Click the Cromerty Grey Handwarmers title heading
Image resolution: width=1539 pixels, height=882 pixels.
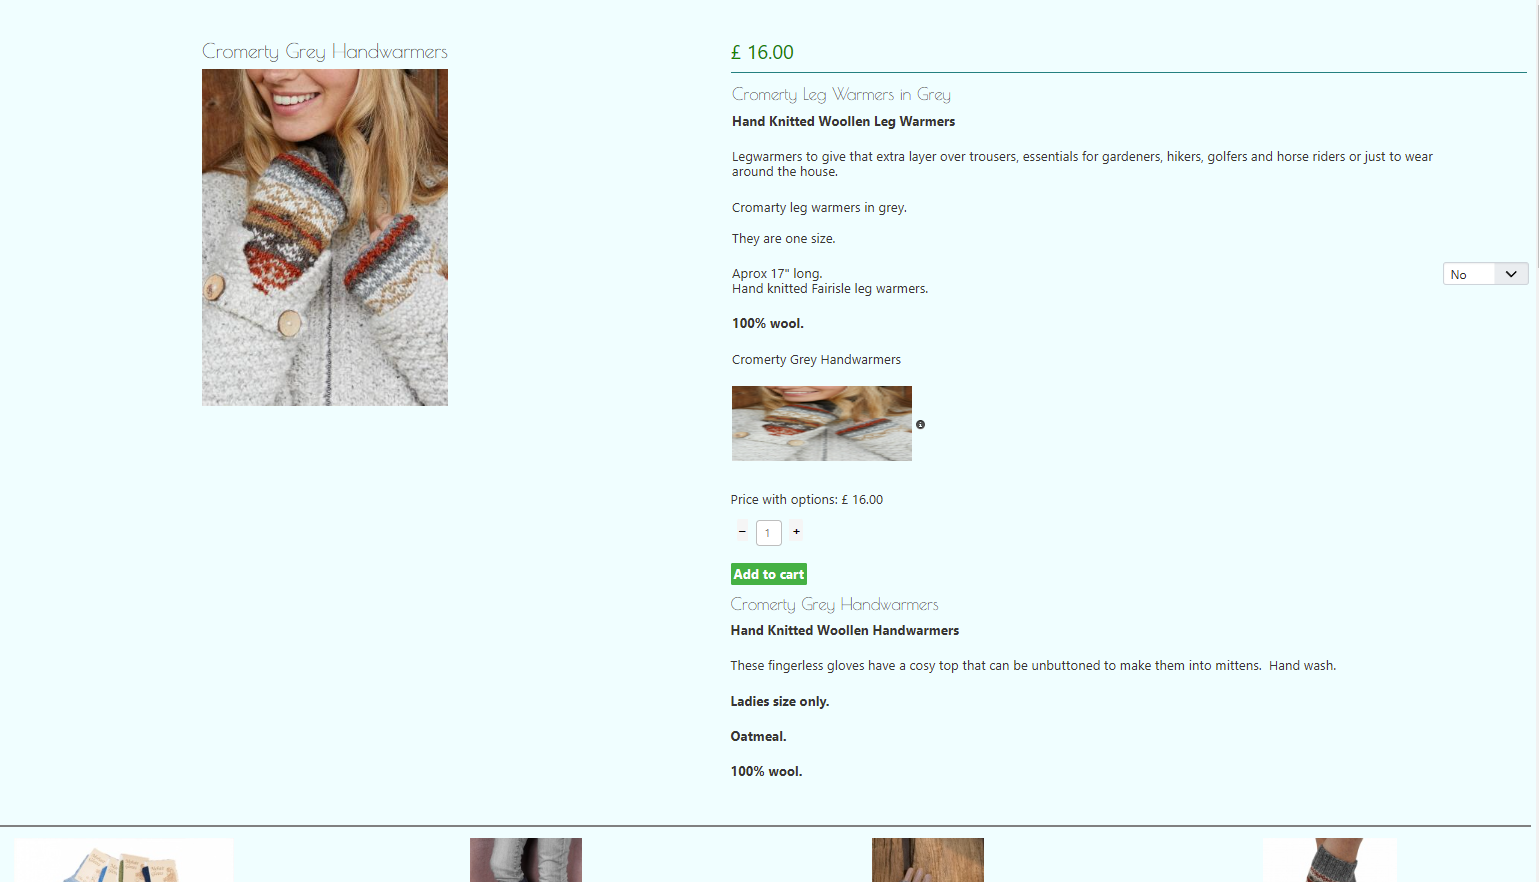tap(325, 51)
